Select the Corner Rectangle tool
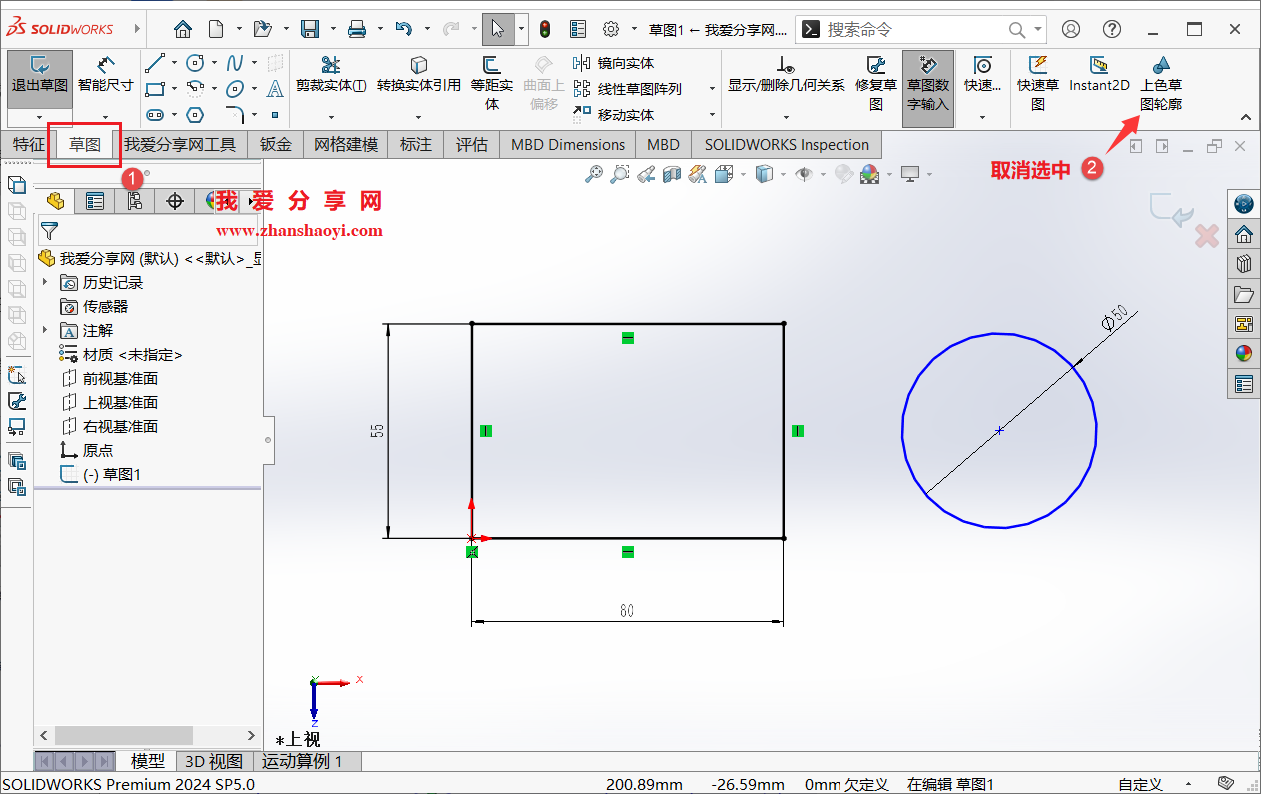 pos(155,89)
